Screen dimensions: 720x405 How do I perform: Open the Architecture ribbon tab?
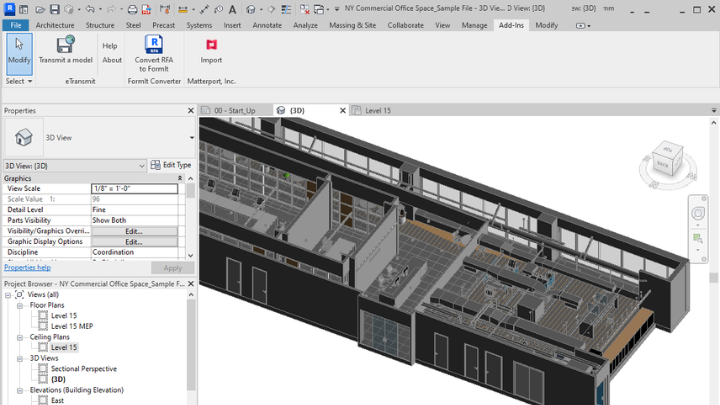pos(54,25)
